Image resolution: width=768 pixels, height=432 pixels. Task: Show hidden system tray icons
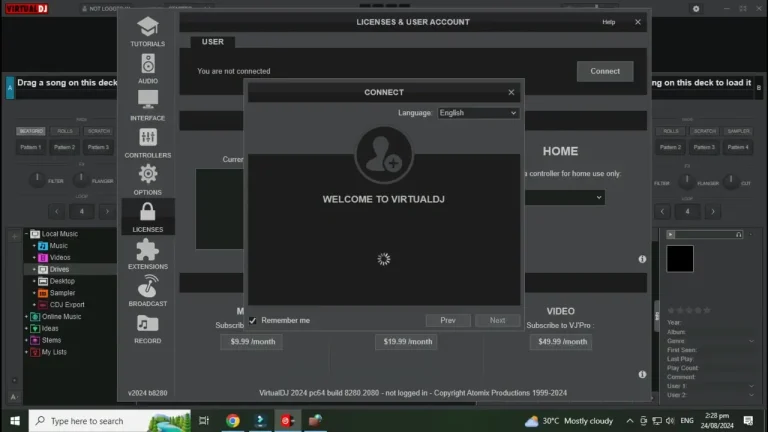pos(630,421)
